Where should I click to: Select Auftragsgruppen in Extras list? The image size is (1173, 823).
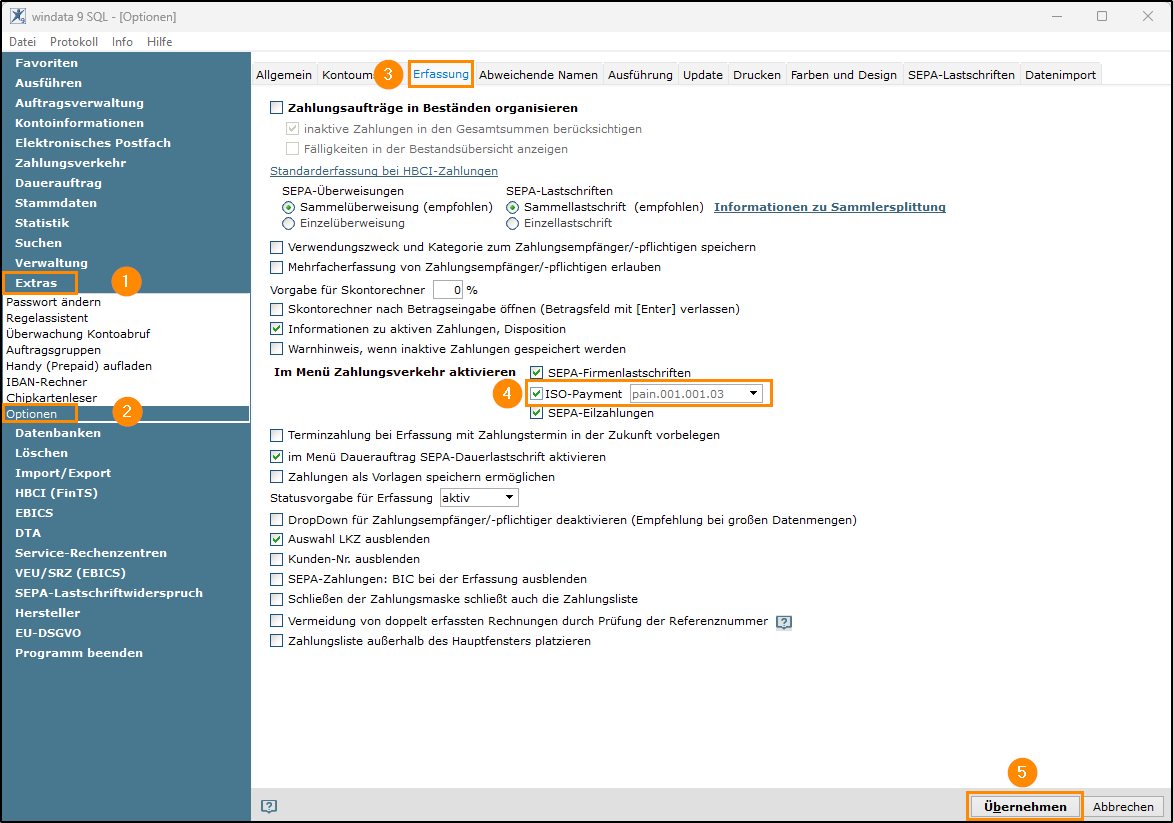point(53,349)
